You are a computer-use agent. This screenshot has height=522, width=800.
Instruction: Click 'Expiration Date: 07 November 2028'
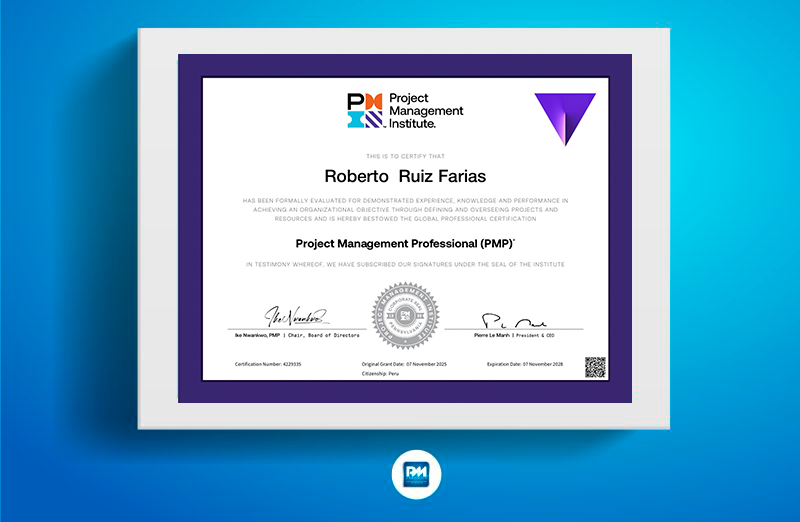click(525, 364)
